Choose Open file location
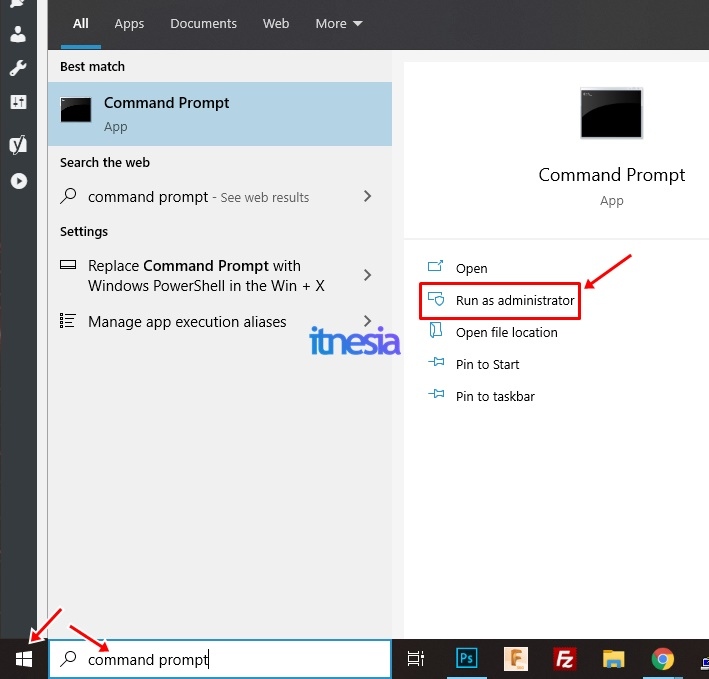Viewport: 709px width, 679px height. point(506,333)
